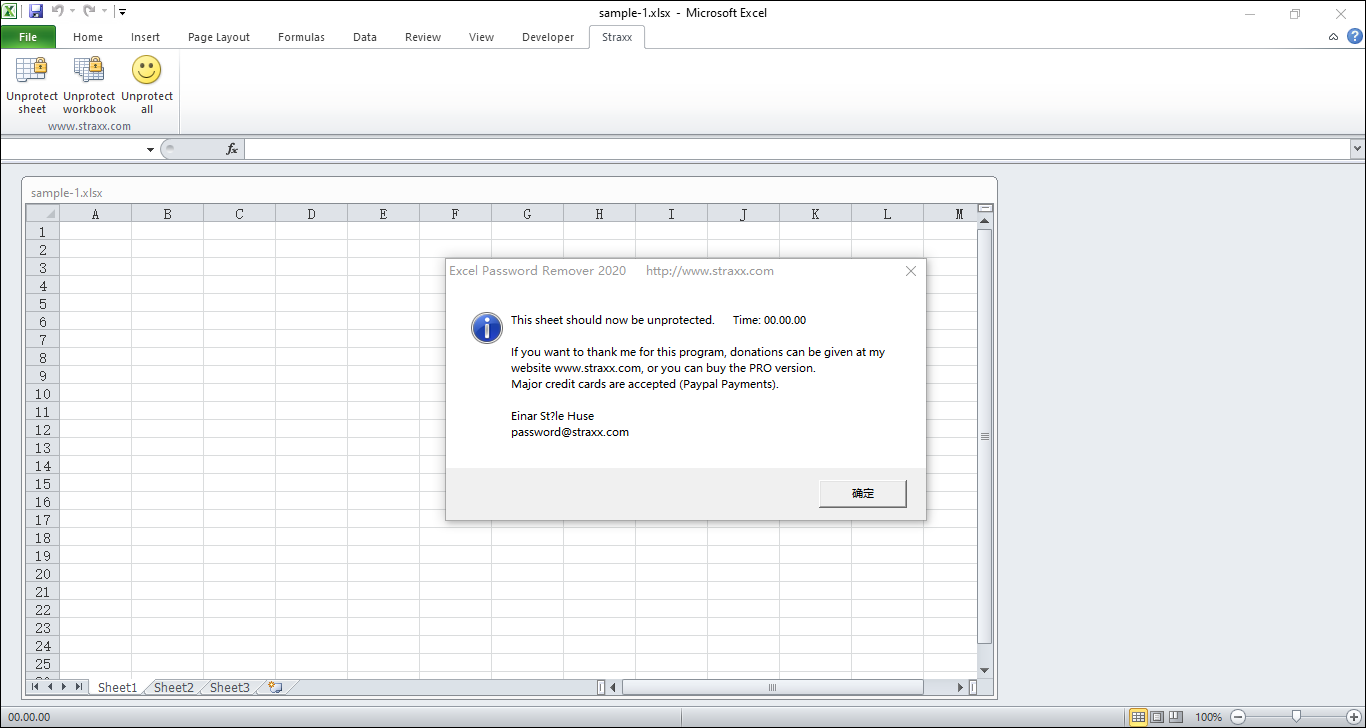
Task: Open Customize Quick Access Toolbar dropdown
Action: (x=122, y=12)
